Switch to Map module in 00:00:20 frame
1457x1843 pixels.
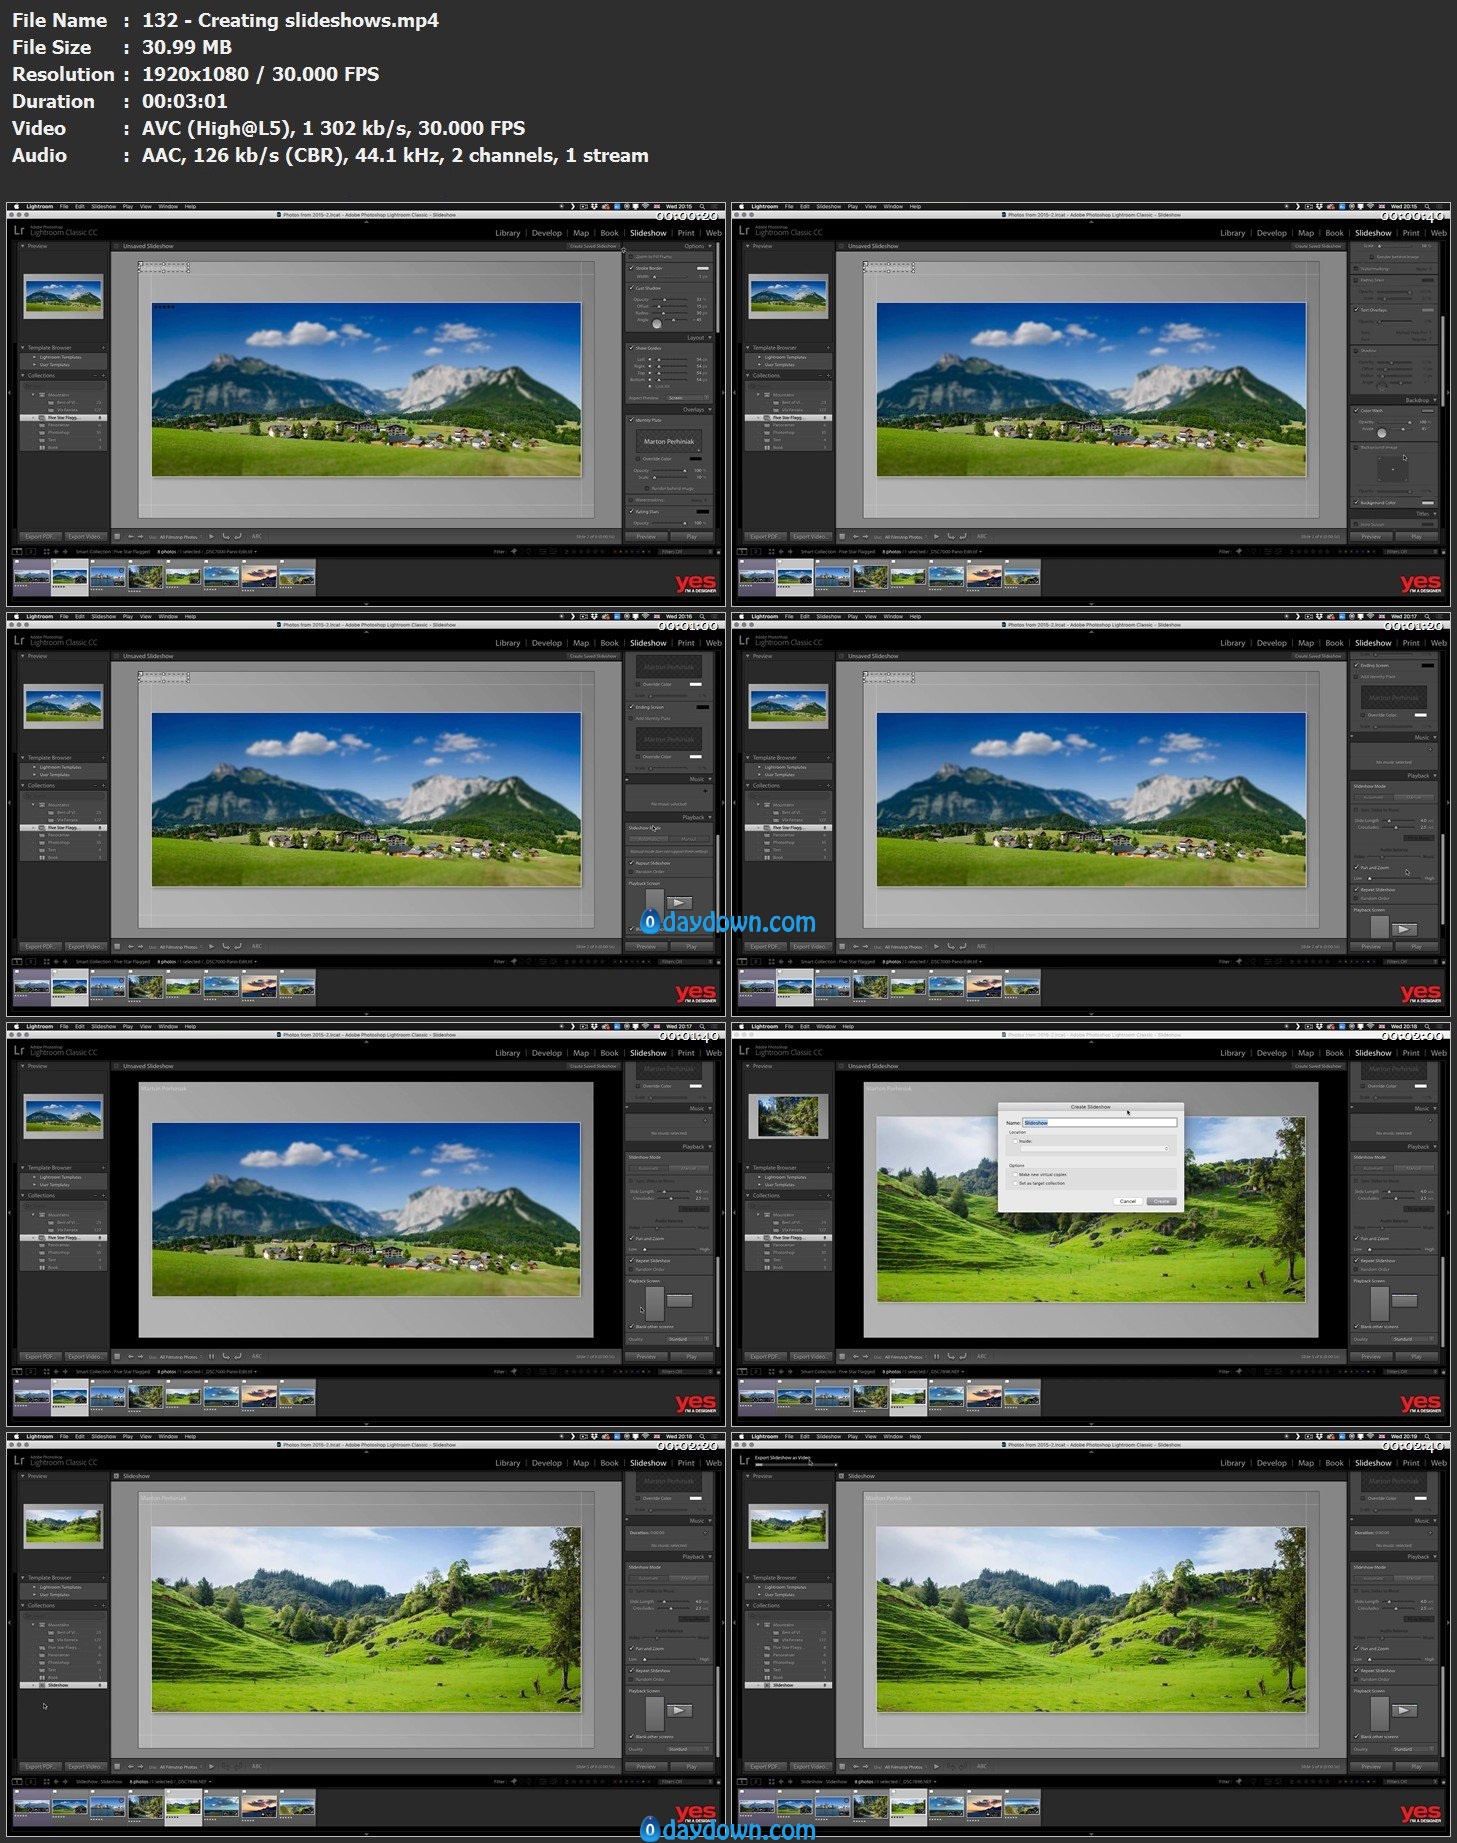coord(581,233)
